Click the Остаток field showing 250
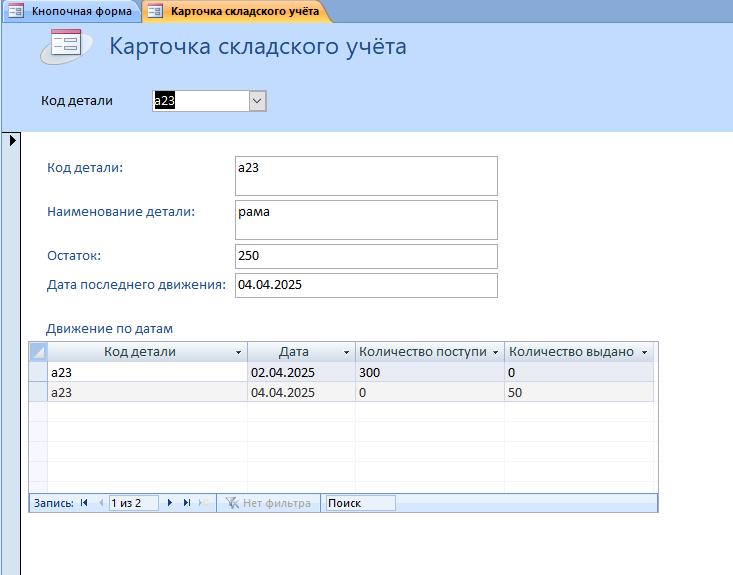Image resolution: width=733 pixels, height=575 pixels. (x=366, y=256)
